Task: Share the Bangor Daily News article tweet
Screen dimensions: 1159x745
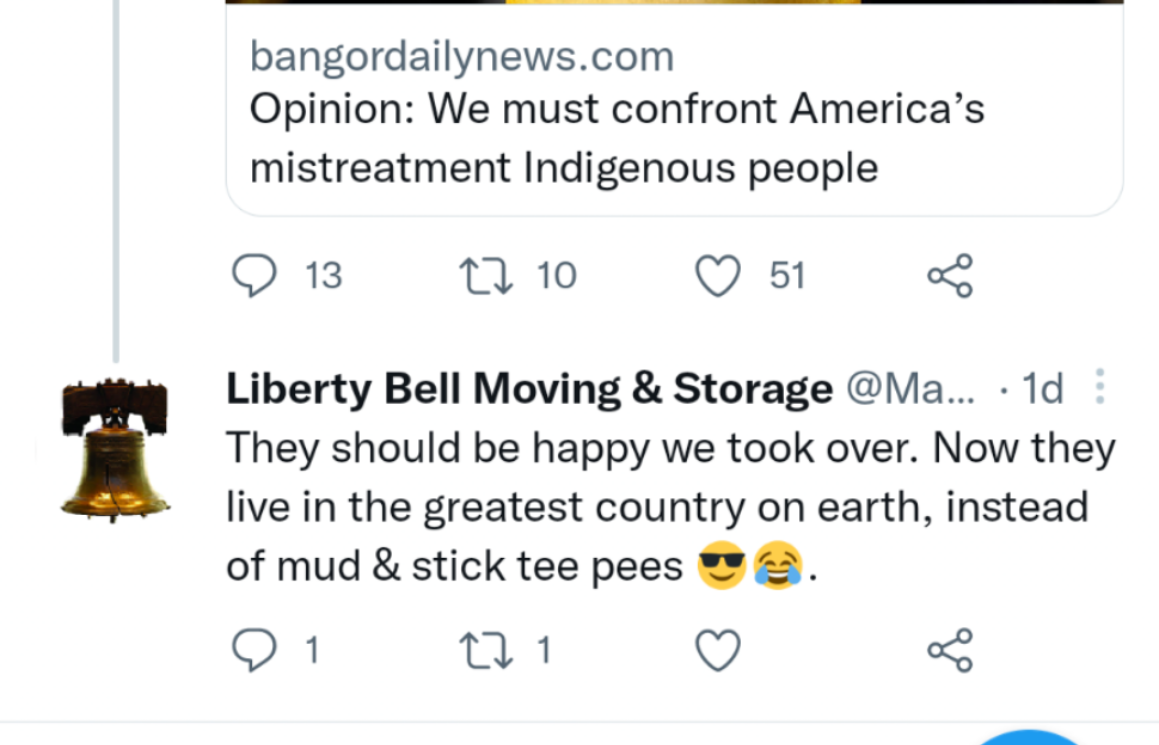Action: pos(949,275)
